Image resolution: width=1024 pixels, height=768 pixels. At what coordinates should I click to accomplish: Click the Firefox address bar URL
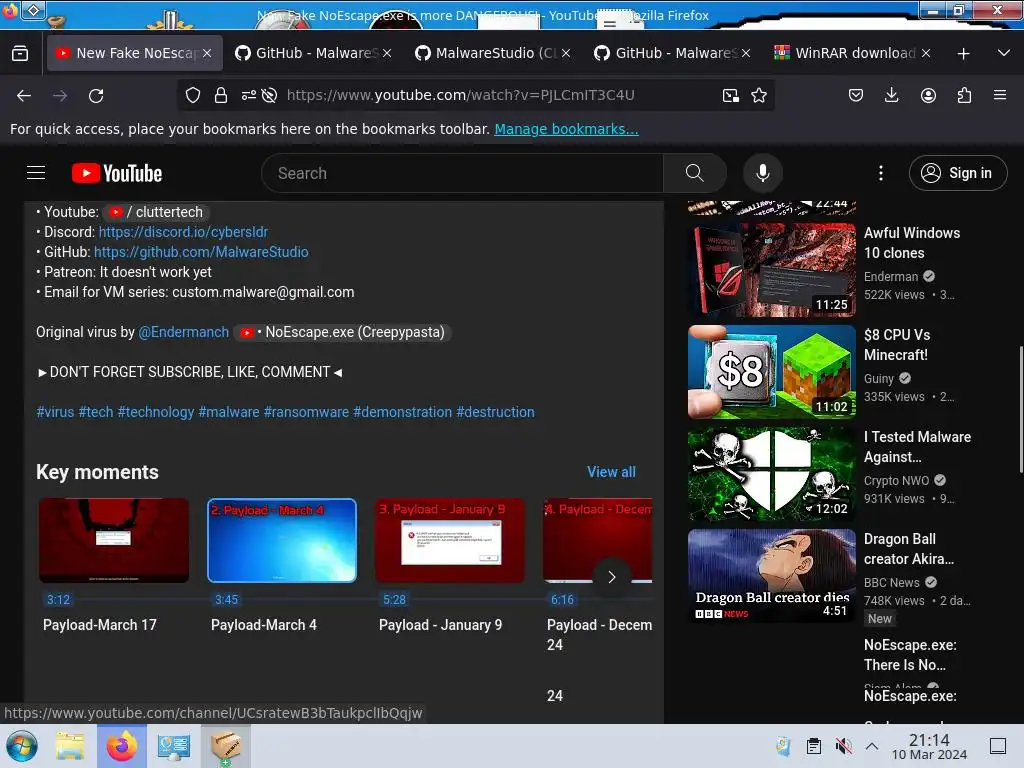pyautogui.click(x=460, y=95)
